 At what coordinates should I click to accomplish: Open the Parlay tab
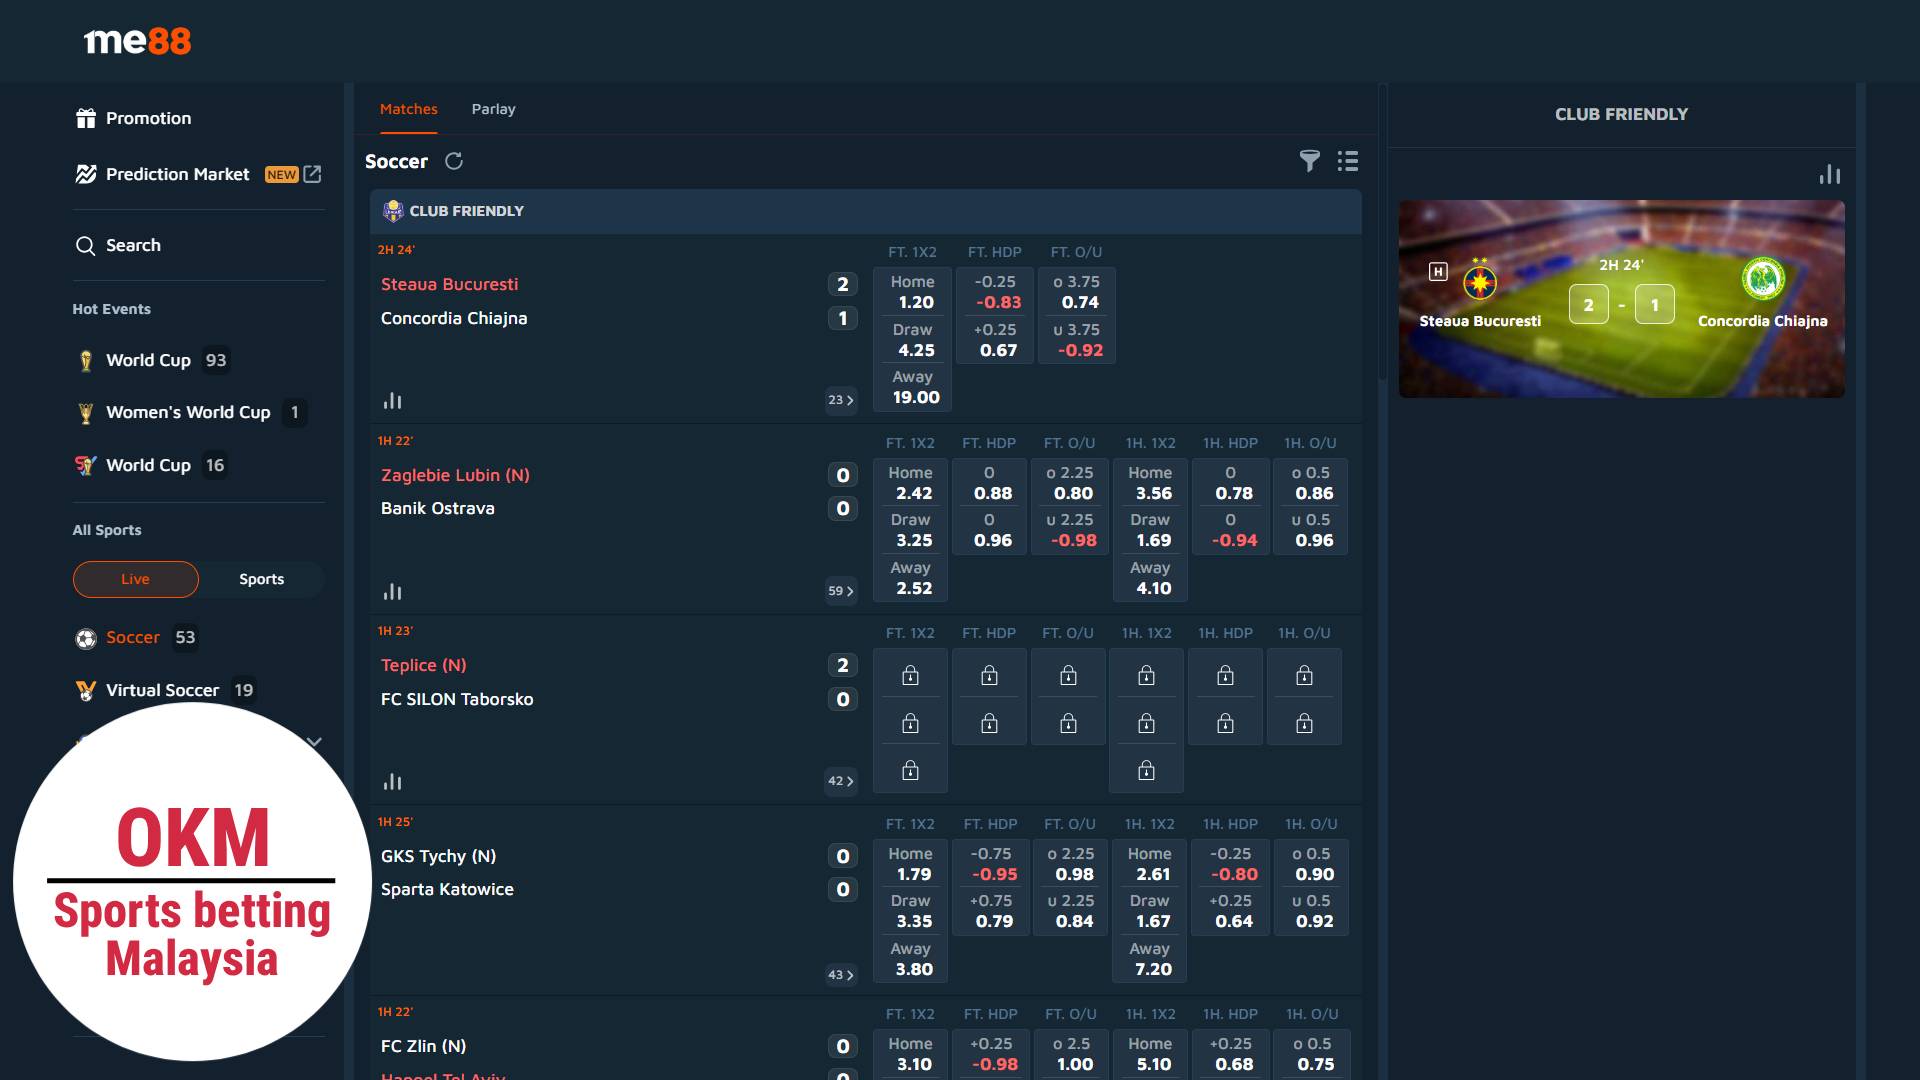pos(493,109)
